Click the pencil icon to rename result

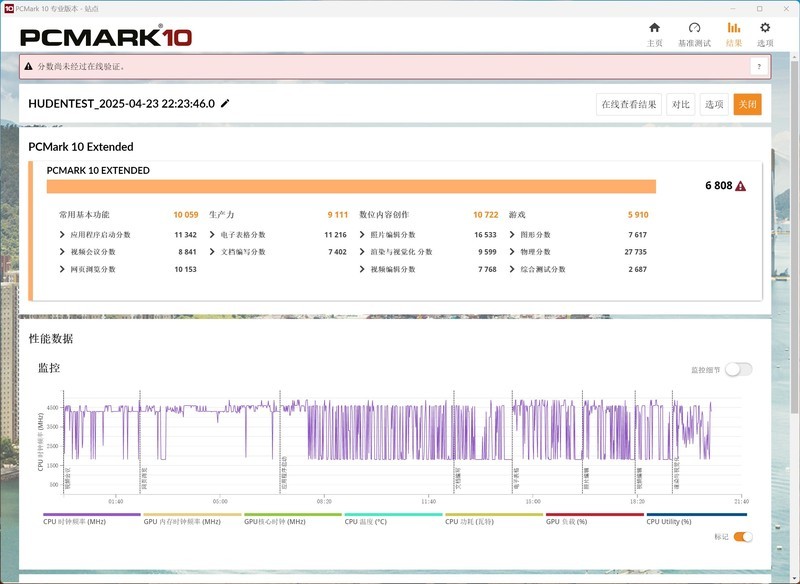coord(225,104)
